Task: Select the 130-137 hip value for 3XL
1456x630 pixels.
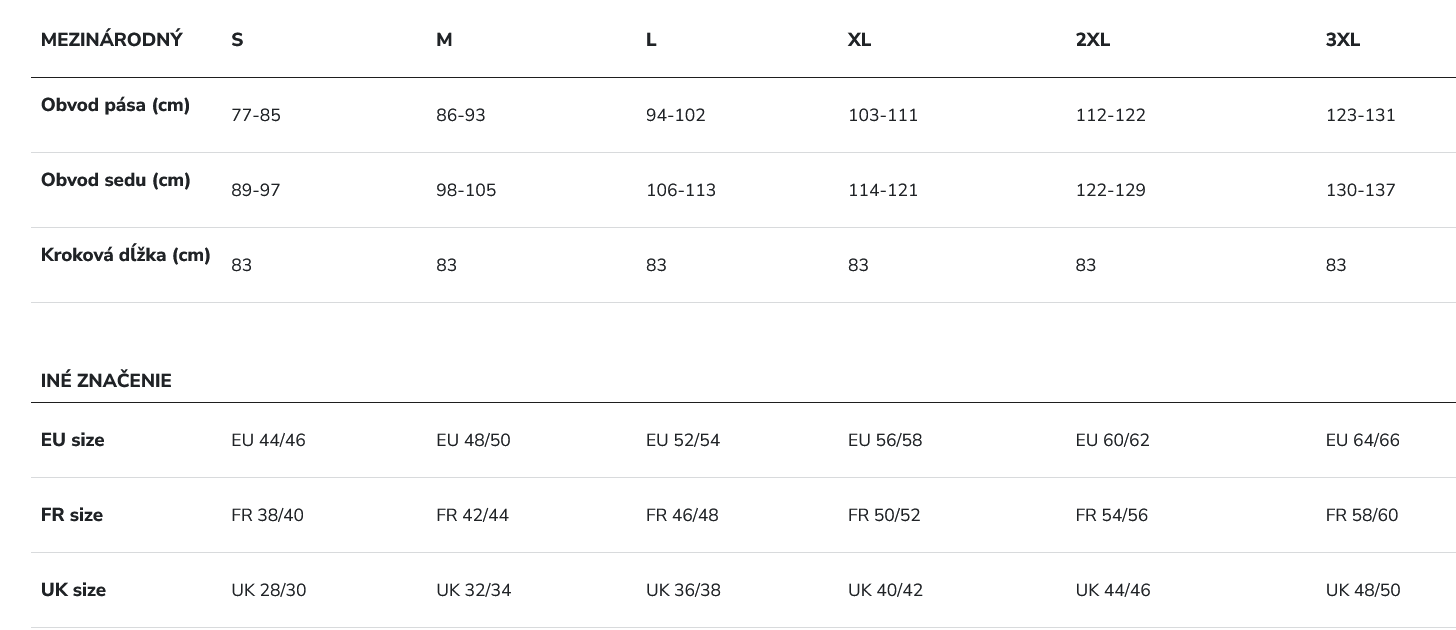Action: pos(1361,190)
